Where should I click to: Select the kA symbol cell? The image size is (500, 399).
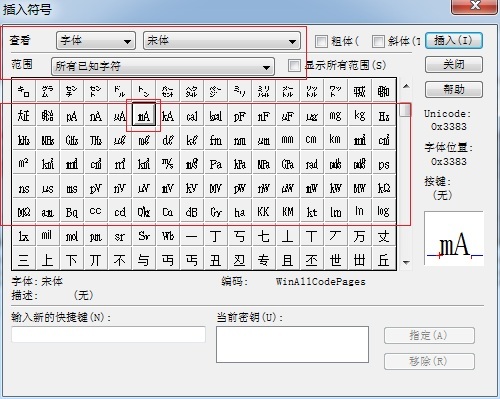(x=168, y=116)
